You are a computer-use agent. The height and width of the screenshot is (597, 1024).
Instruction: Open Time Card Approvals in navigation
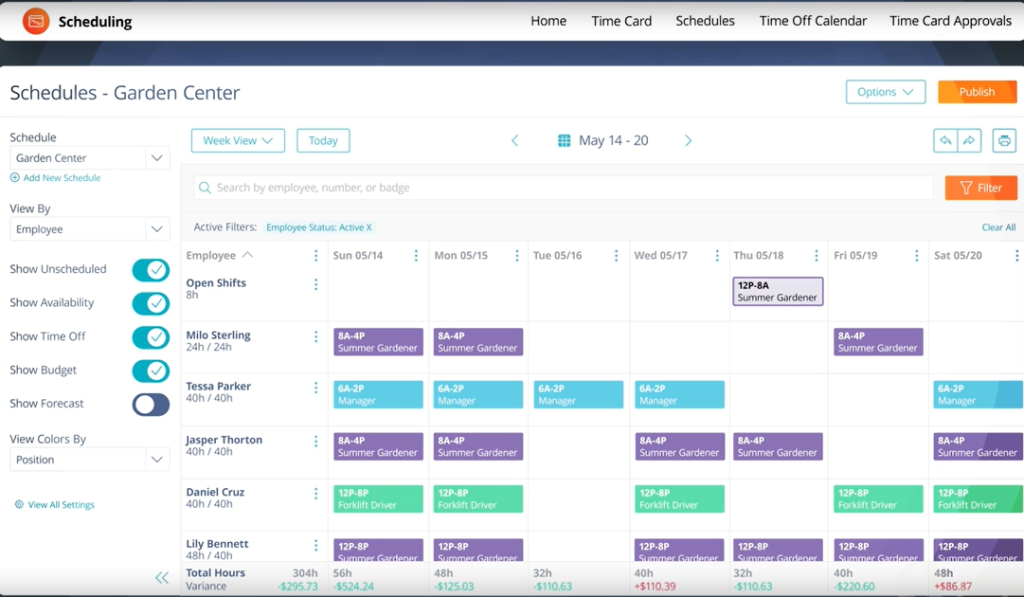coord(950,21)
